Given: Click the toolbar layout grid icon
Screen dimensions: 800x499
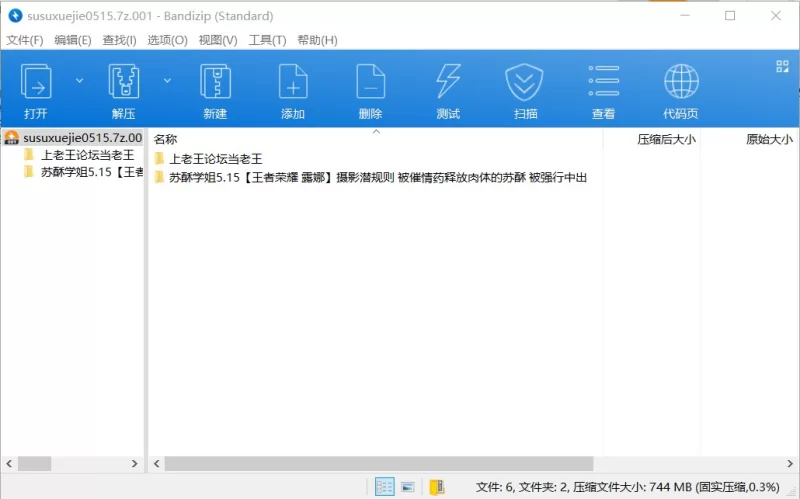Looking at the screenshot, I should pos(782,66).
